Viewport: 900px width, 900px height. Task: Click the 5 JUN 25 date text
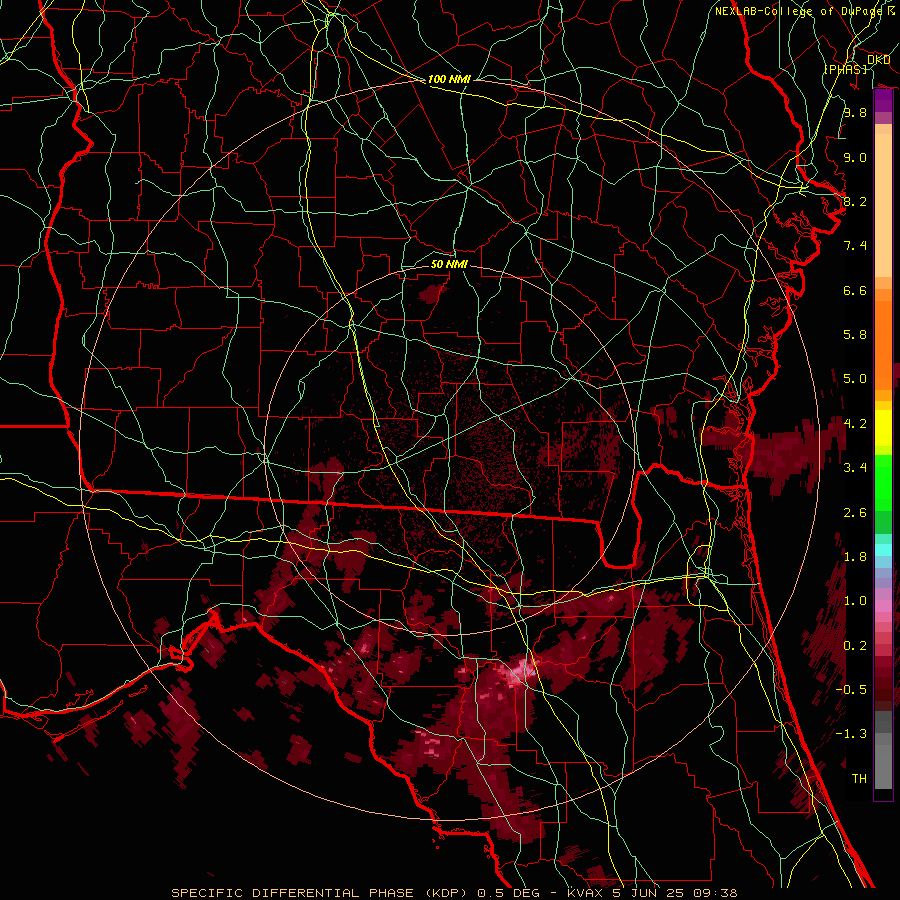click(648, 893)
